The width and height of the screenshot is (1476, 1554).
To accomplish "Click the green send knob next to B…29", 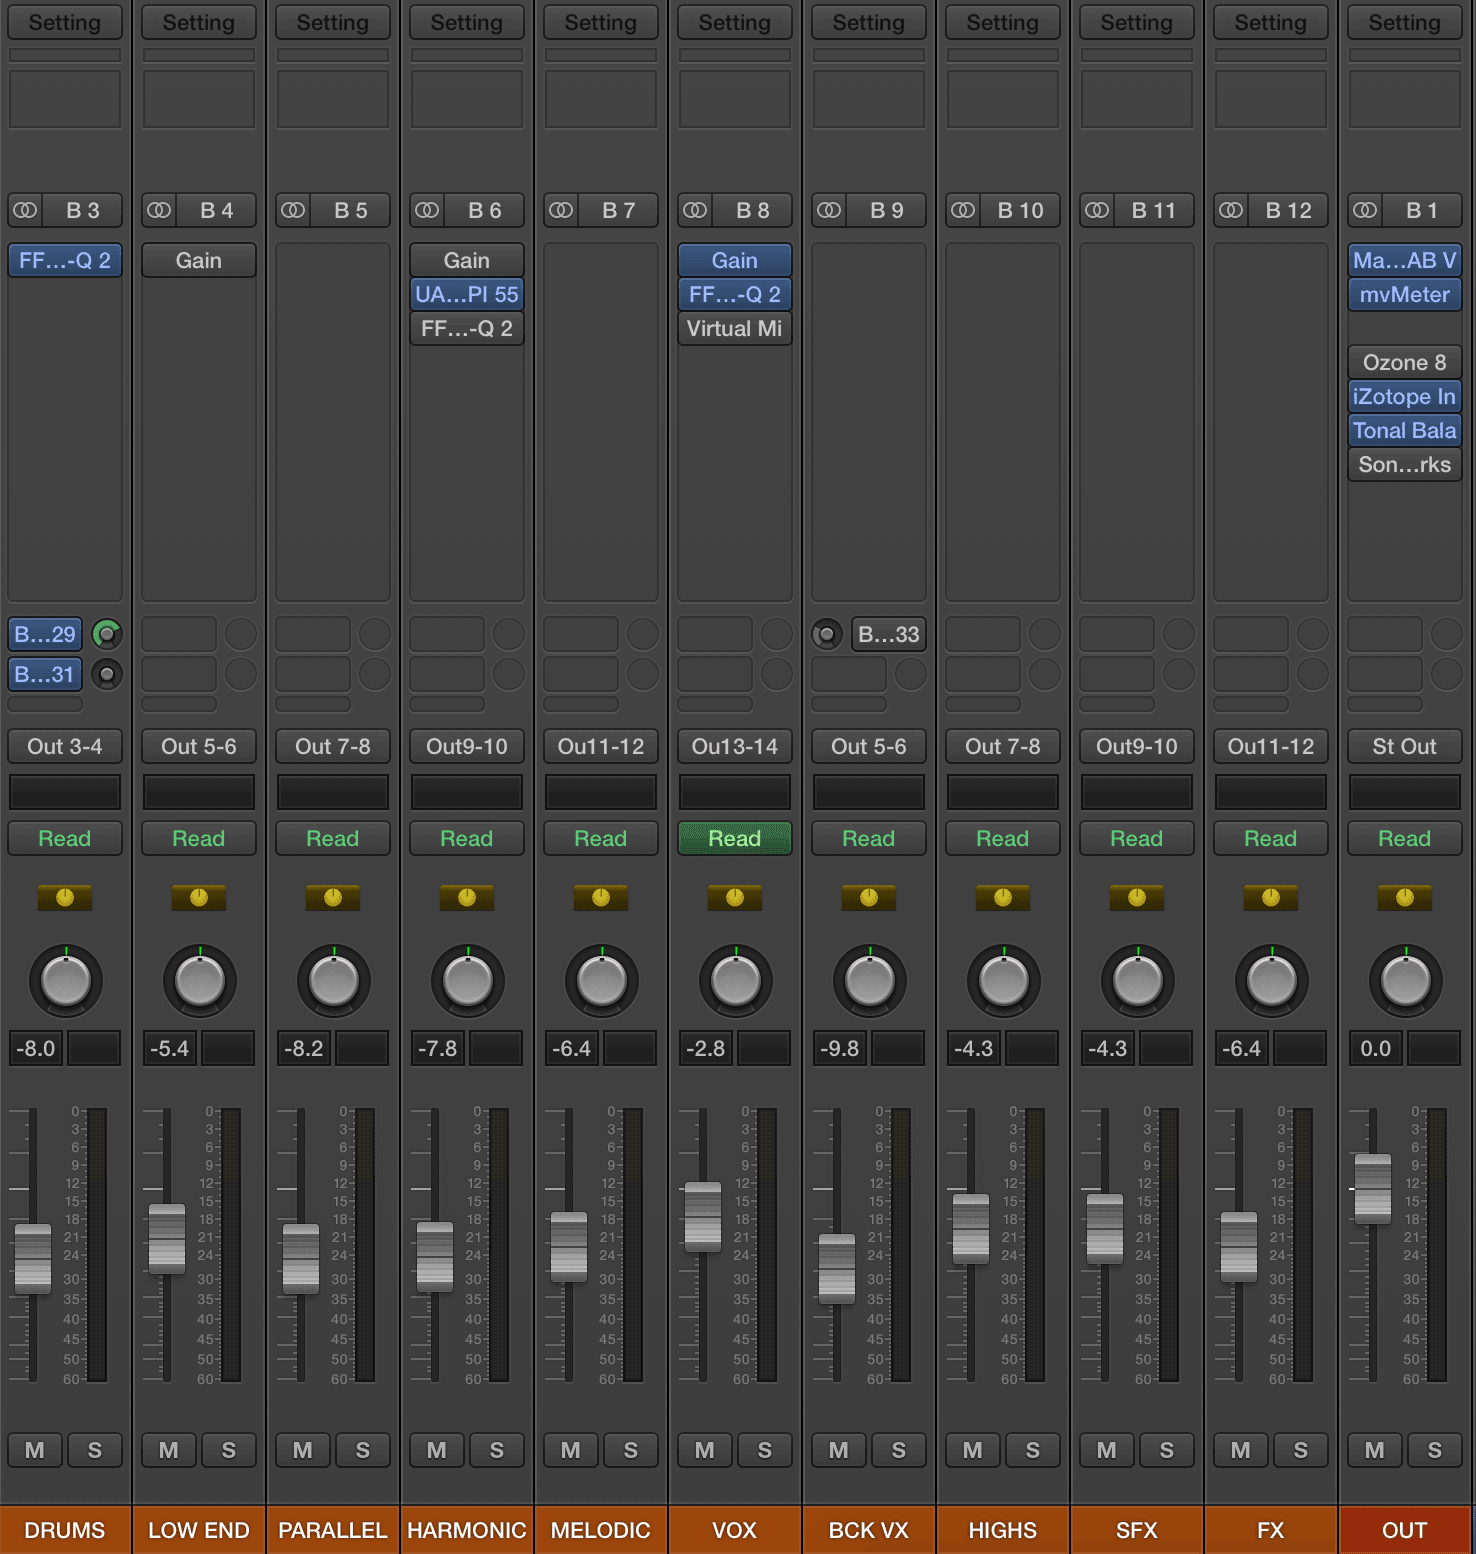I will [x=107, y=634].
